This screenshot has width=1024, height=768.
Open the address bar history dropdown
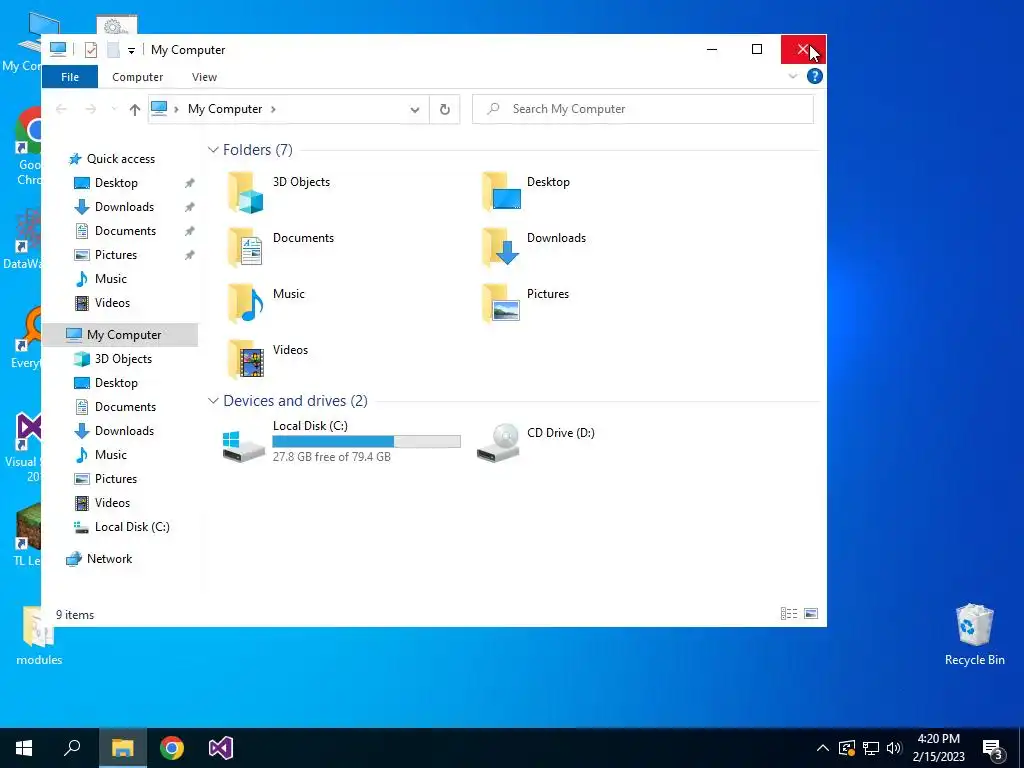415,110
